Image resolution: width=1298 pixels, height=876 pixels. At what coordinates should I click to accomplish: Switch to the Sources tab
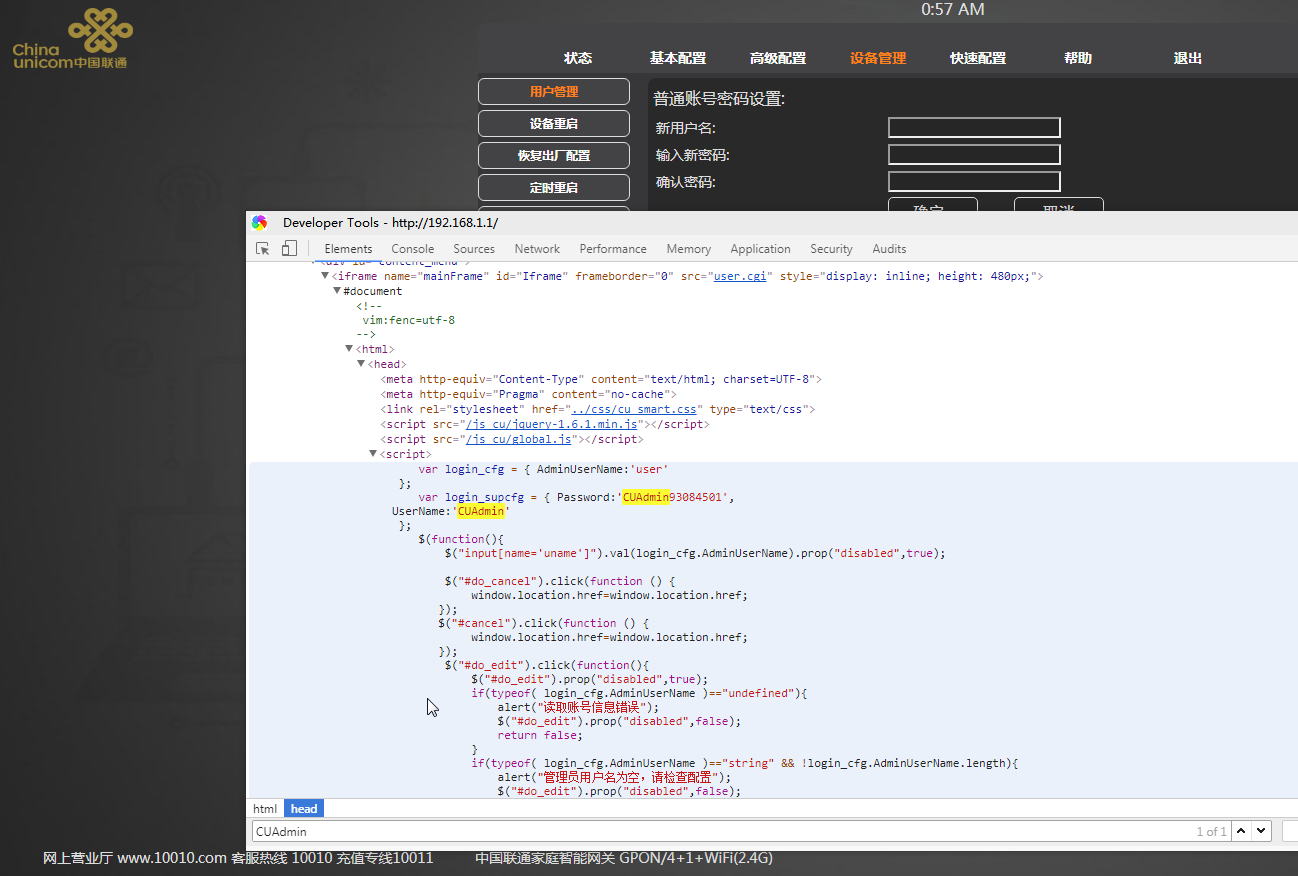[x=474, y=249]
